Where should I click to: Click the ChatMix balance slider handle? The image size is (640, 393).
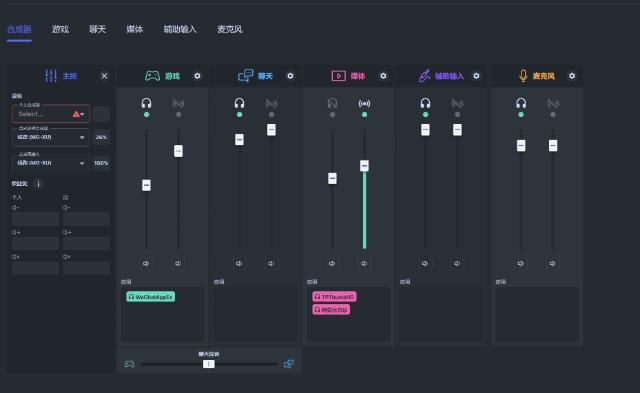(209, 364)
